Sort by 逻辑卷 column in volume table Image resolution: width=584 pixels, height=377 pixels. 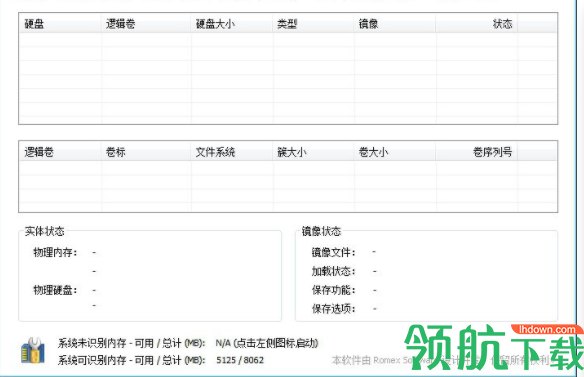pos(60,152)
